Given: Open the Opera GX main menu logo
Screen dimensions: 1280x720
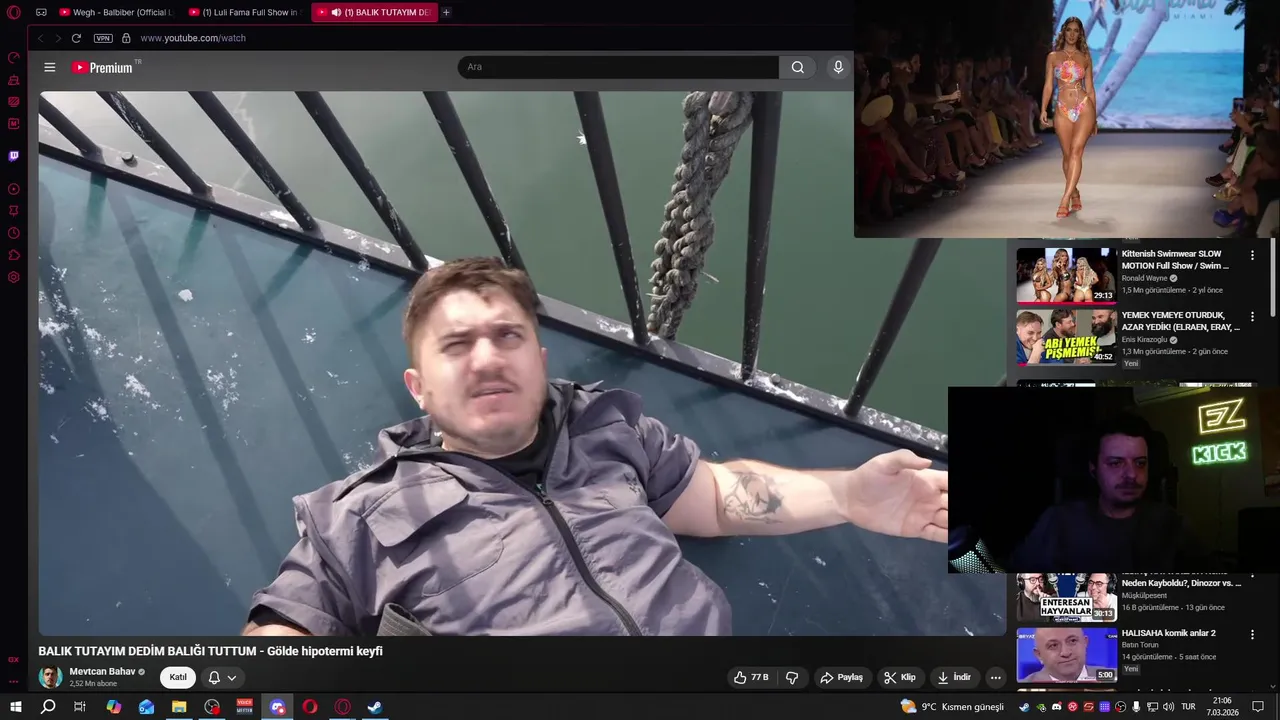Looking at the screenshot, I should pyautogui.click(x=13, y=12).
